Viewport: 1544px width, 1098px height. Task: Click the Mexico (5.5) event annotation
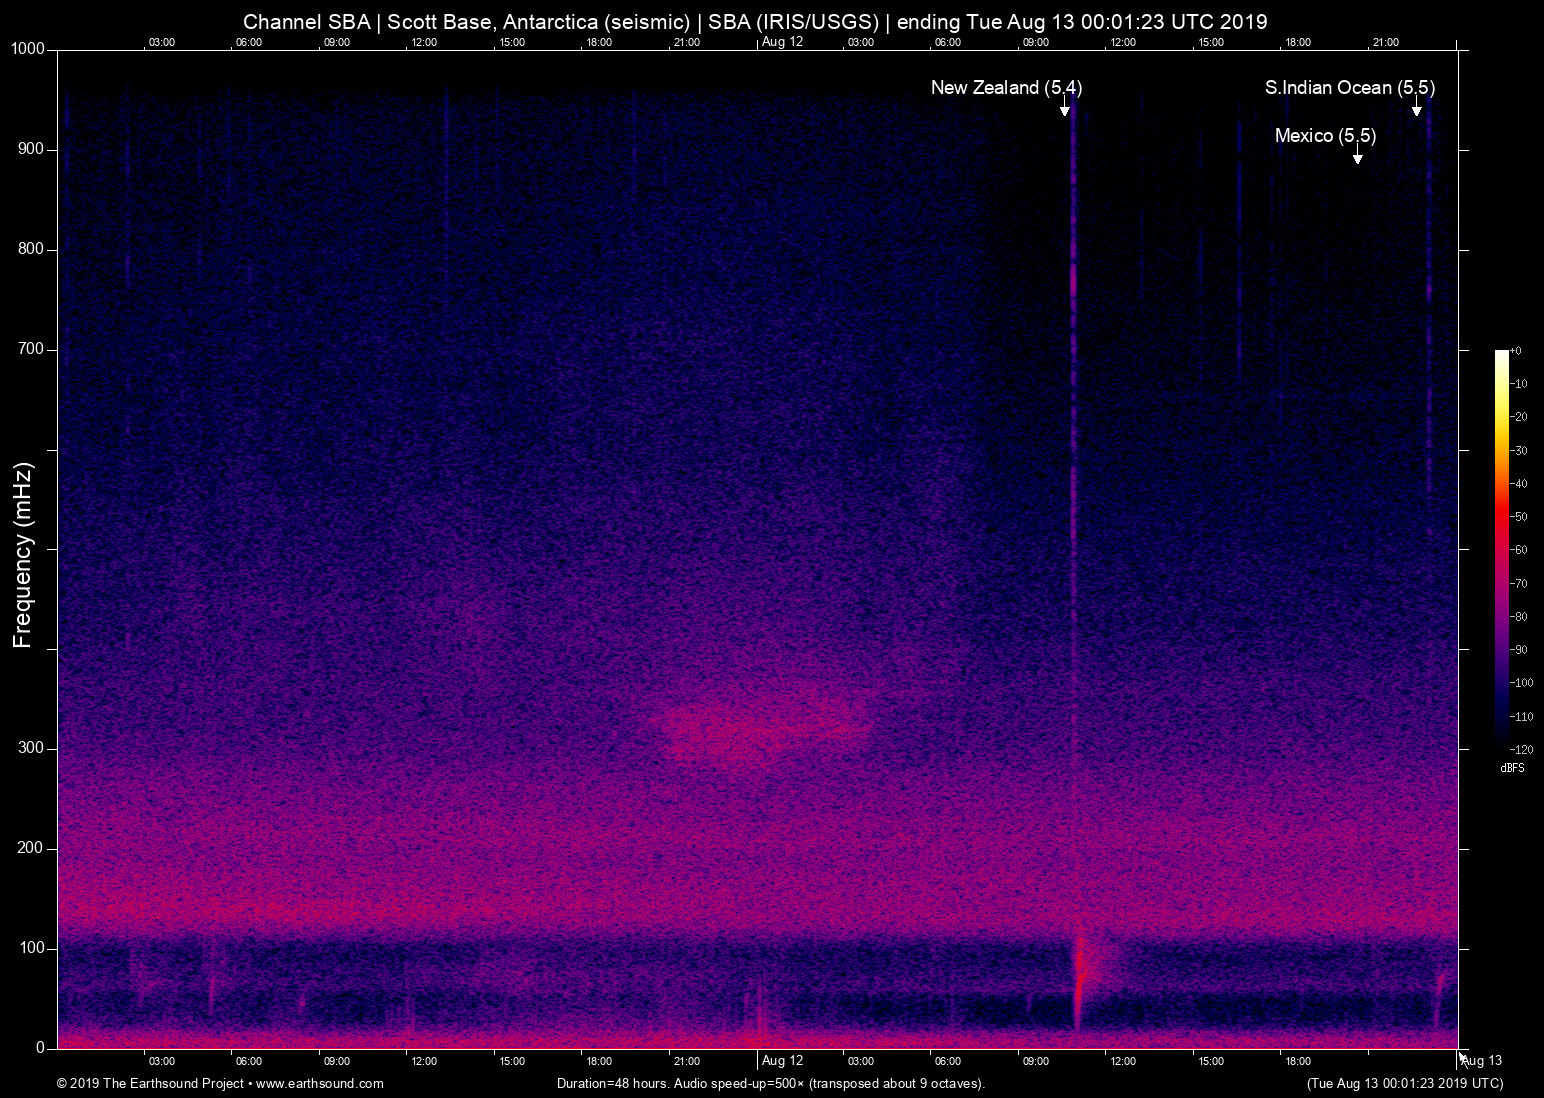pos(1325,136)
